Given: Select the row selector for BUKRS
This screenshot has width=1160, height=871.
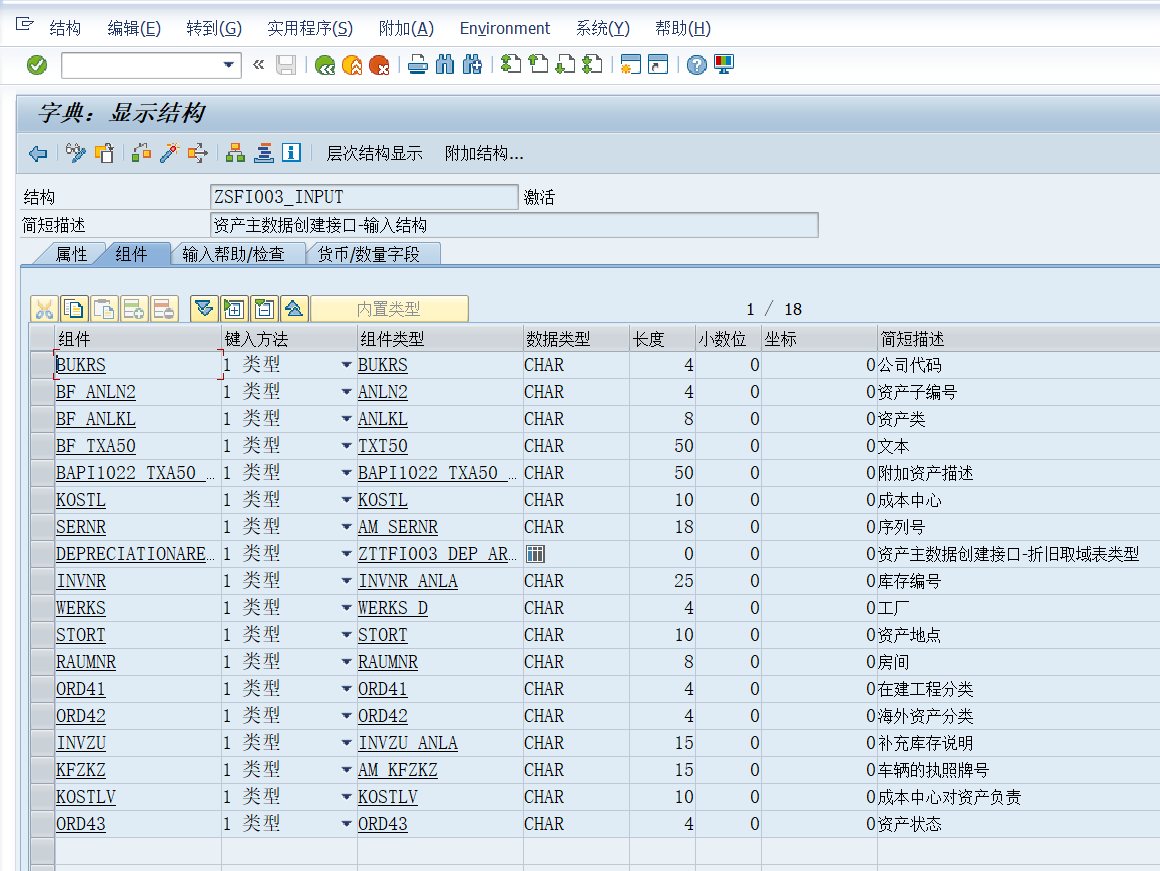Looking at the screenshot, I should pos(43,365).
